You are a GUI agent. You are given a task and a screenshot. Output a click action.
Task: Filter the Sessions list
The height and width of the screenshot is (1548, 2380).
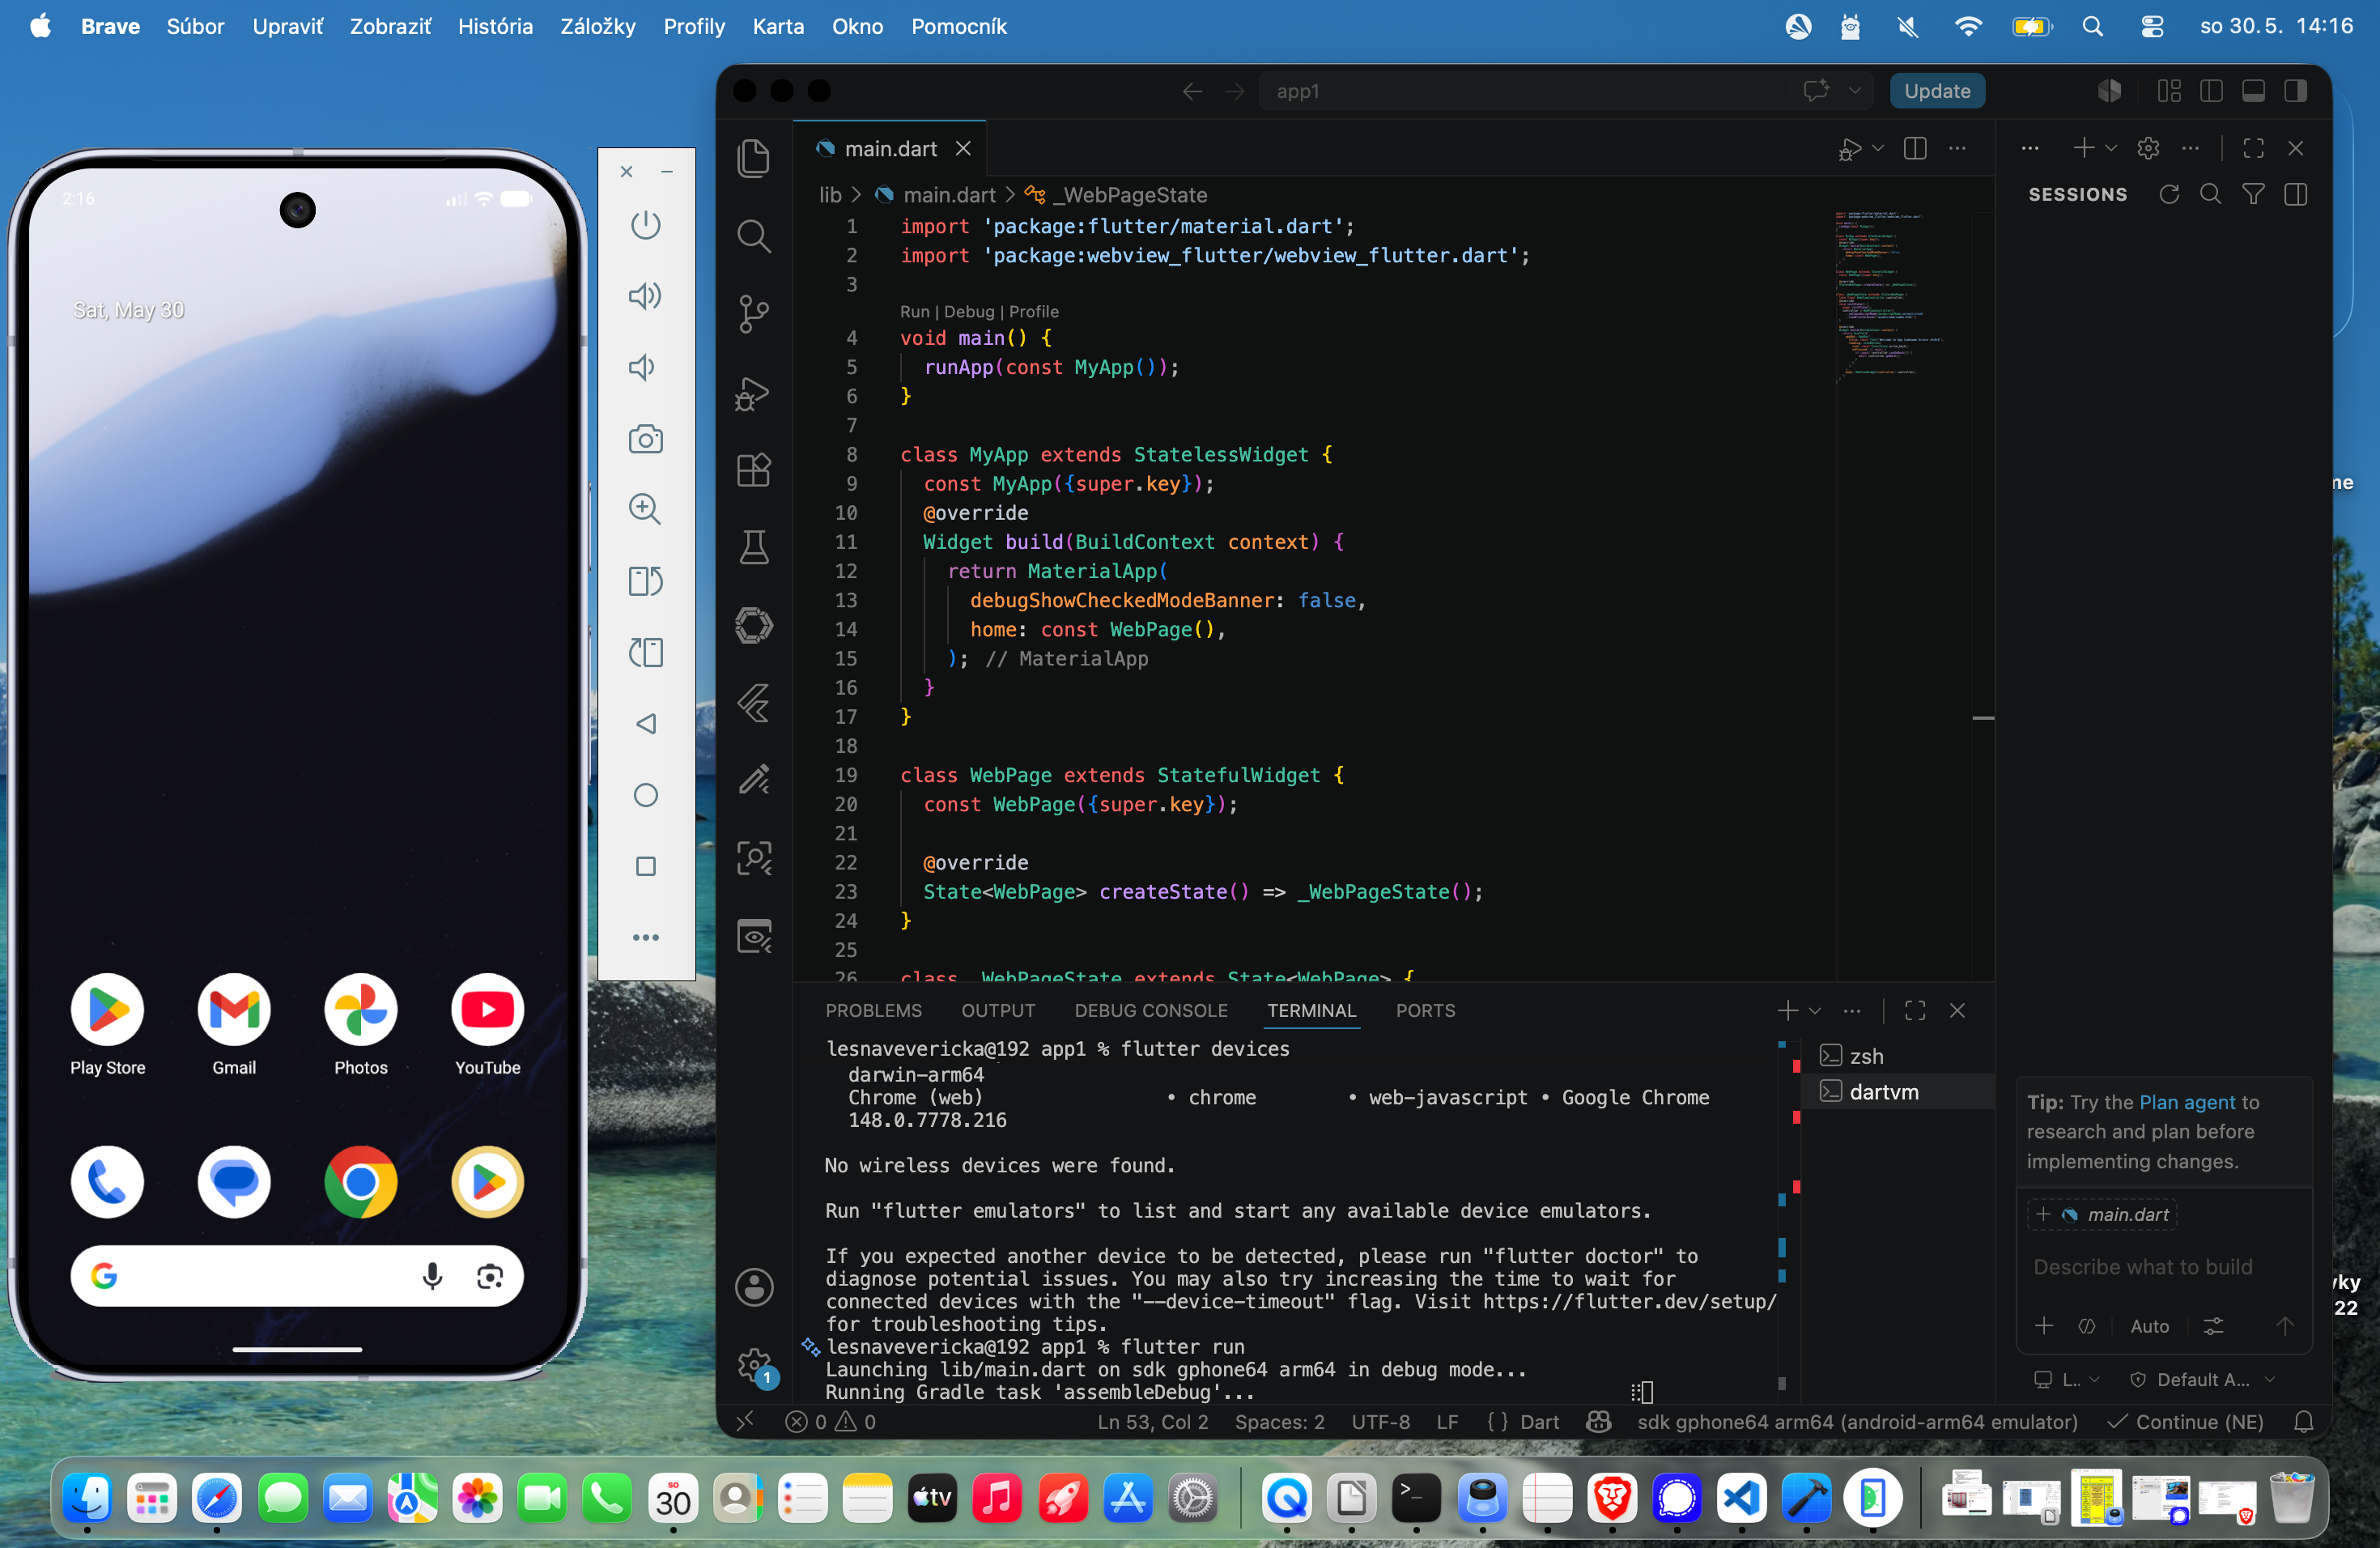coord(2253,194)
